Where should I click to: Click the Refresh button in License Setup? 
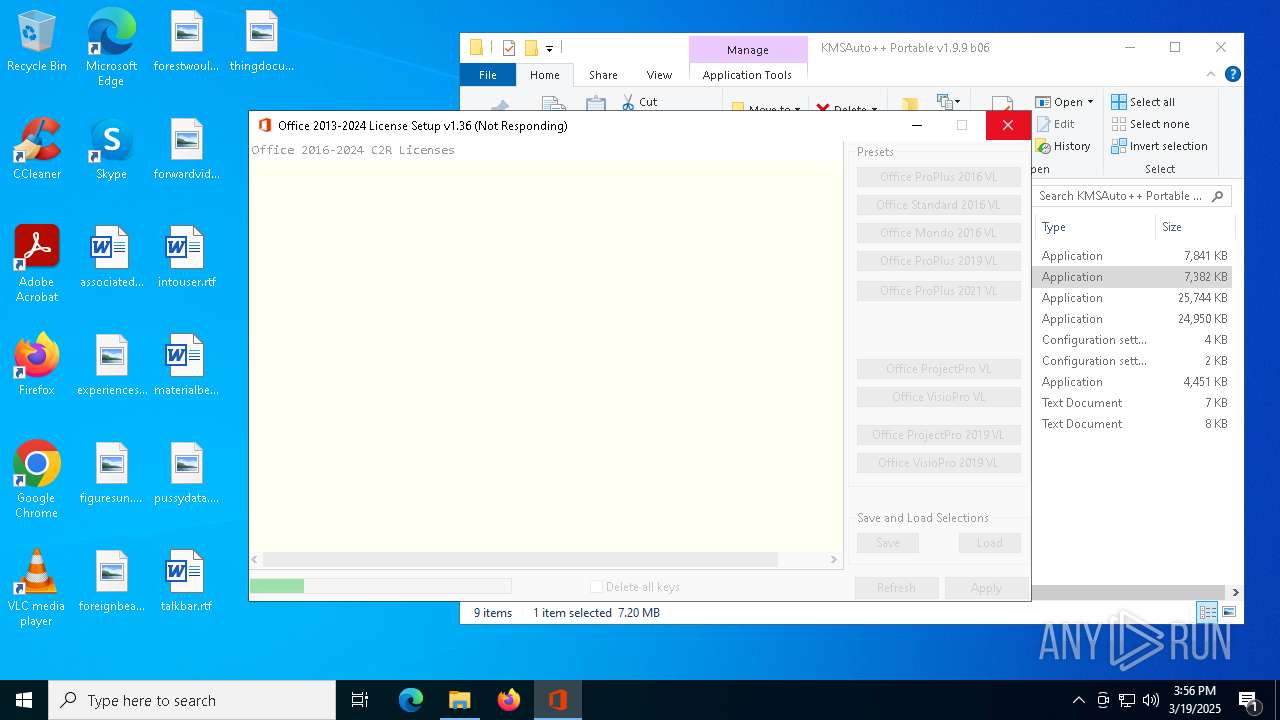pyautogui.click(x=896, y=588)
